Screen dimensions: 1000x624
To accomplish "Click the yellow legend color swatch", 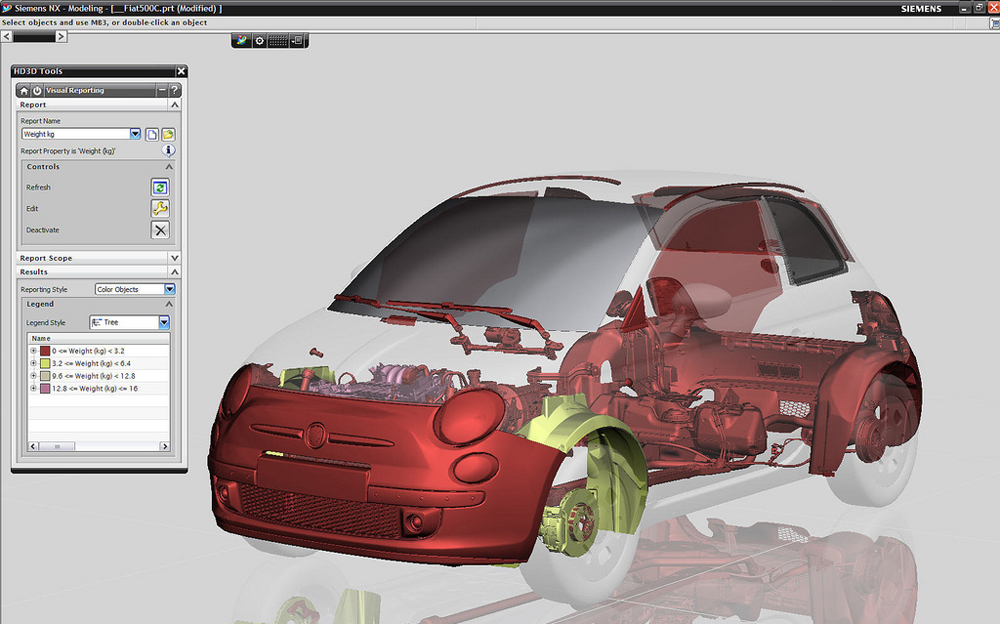I will [x=45, y=363].
